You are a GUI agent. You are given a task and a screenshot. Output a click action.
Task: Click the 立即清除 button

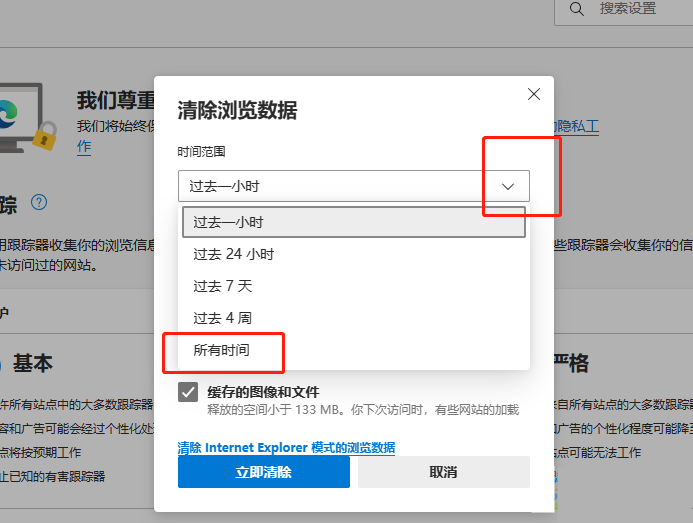click(264, 472)
